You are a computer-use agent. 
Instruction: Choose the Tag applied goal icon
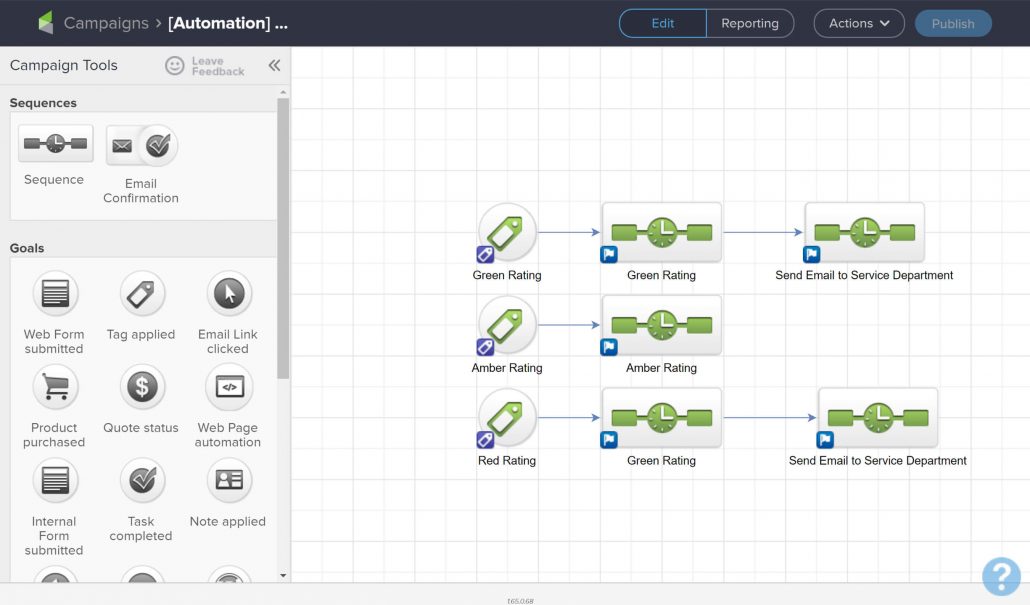[x=142, y=293]
